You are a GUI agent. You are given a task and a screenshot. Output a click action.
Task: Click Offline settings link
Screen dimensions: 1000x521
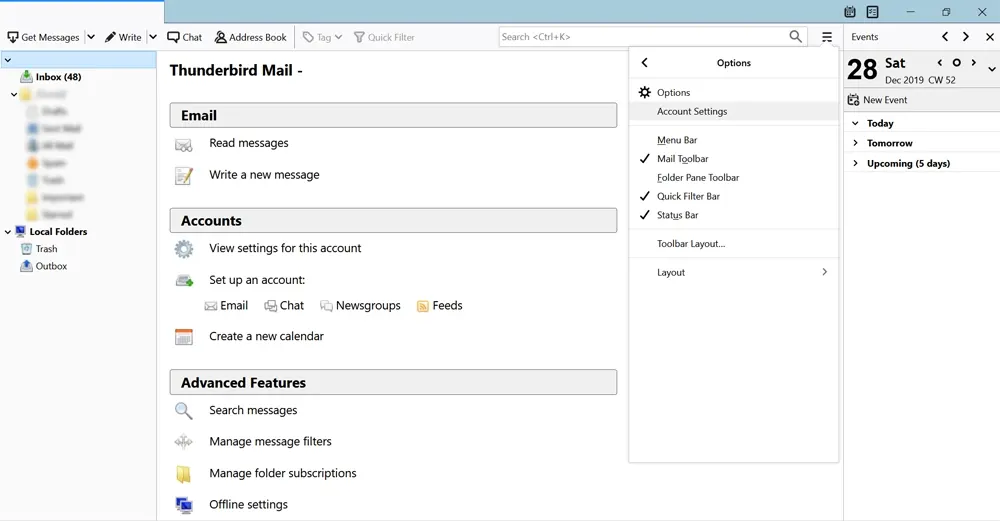[248, 504]
